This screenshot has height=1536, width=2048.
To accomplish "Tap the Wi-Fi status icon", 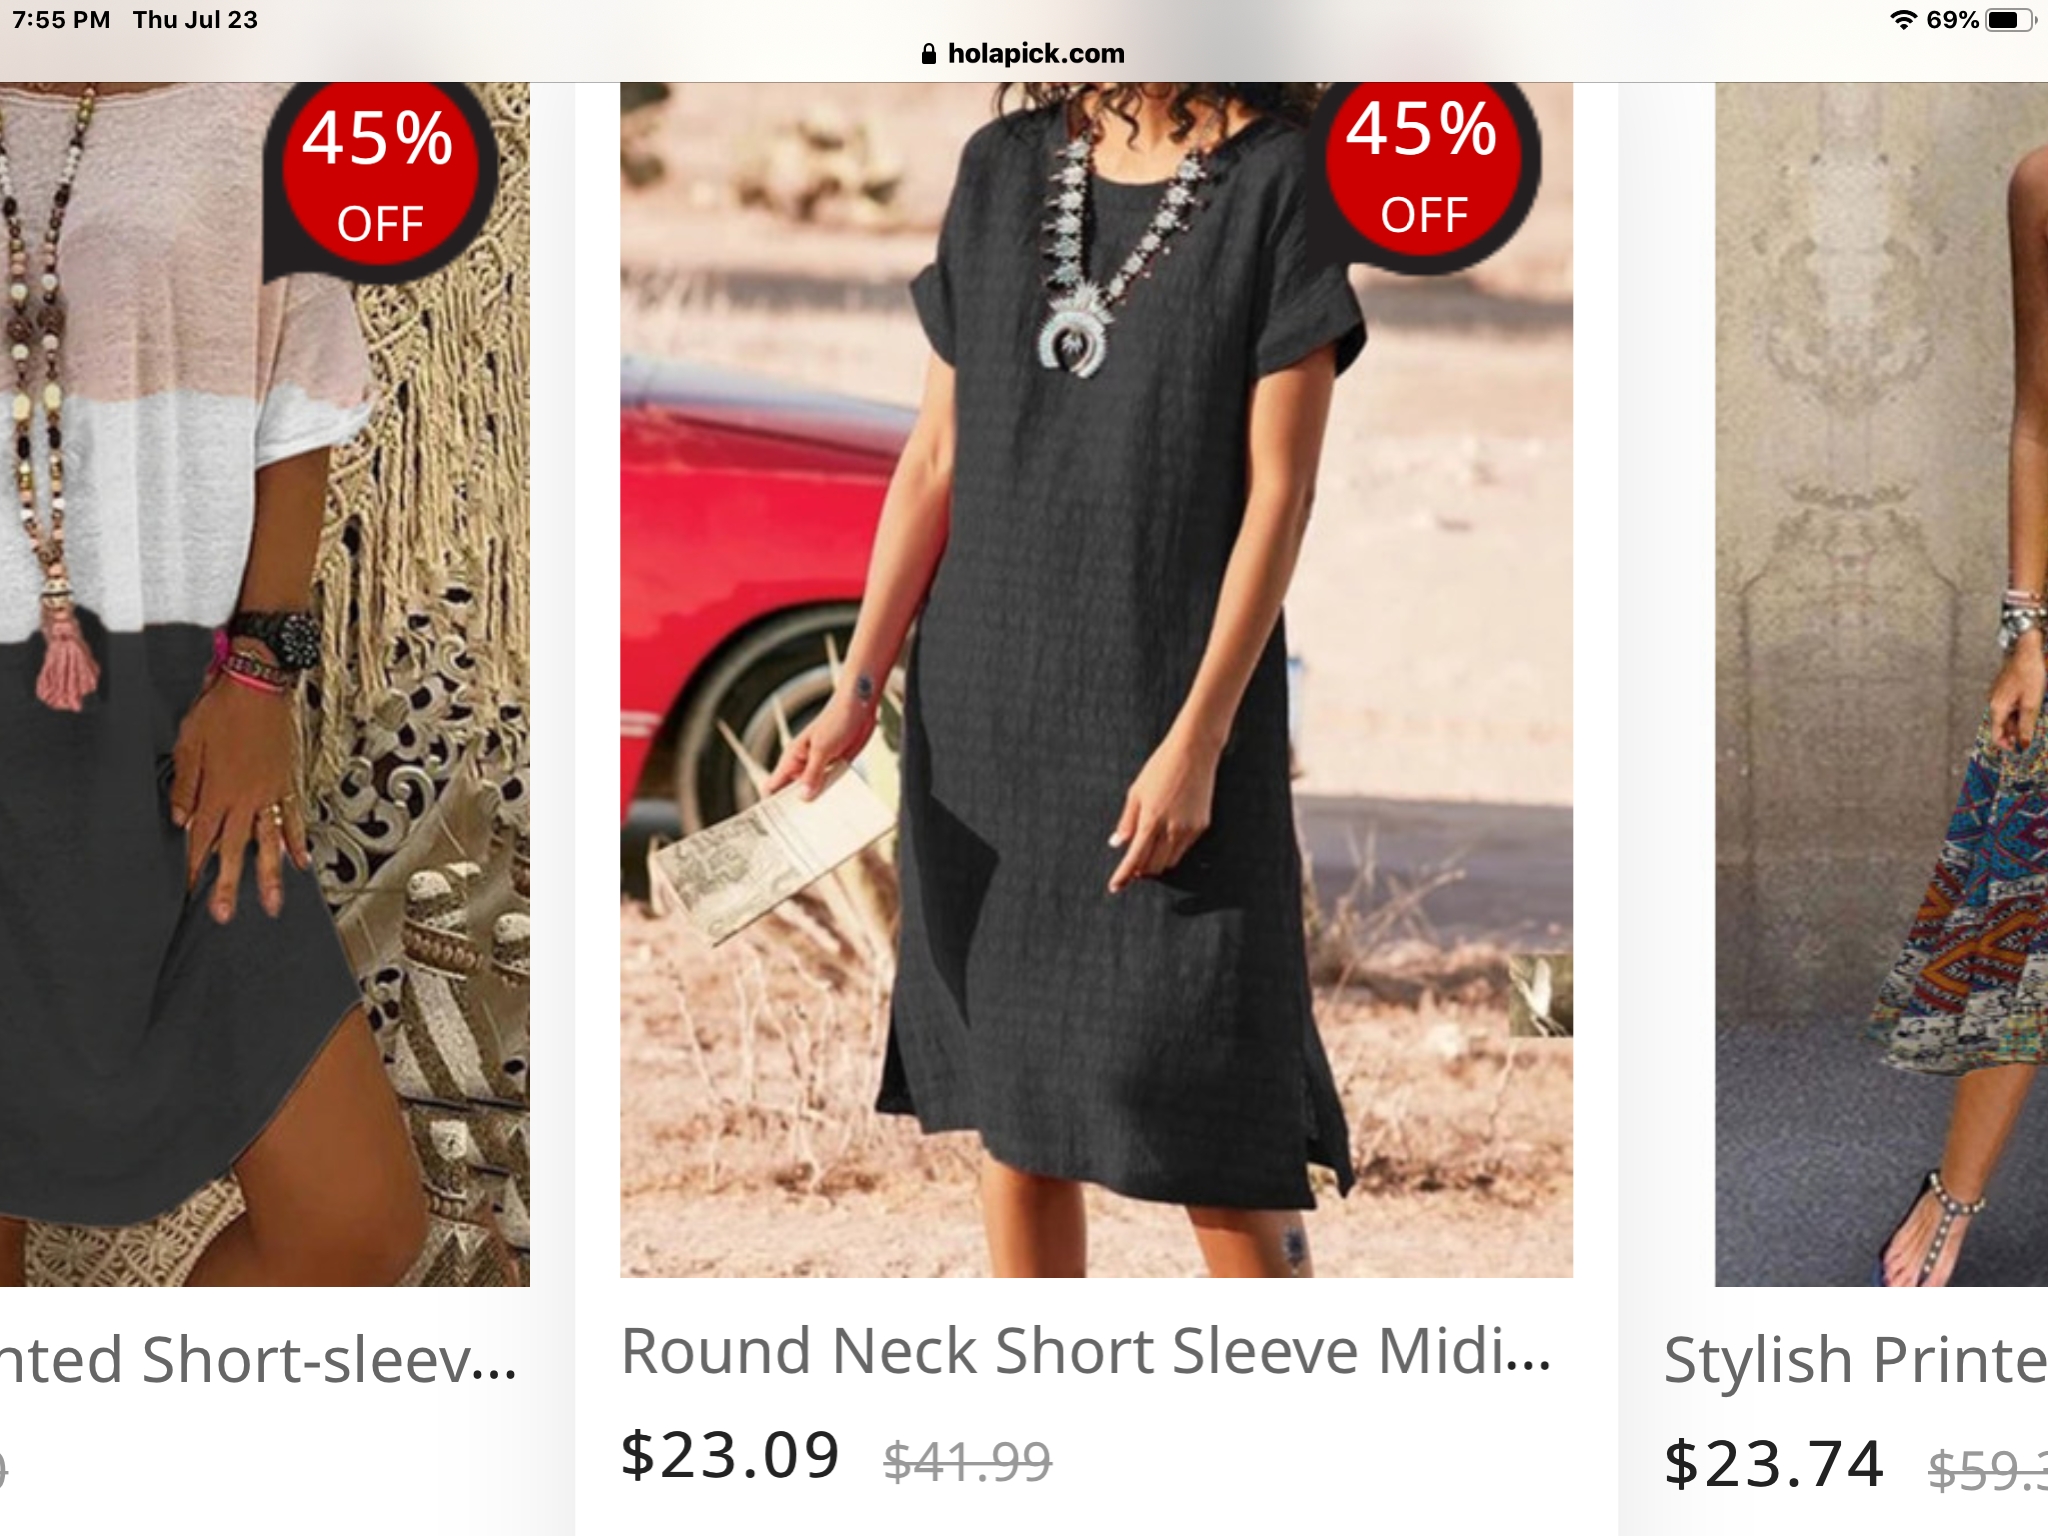I will click(x=1903, y=20).
